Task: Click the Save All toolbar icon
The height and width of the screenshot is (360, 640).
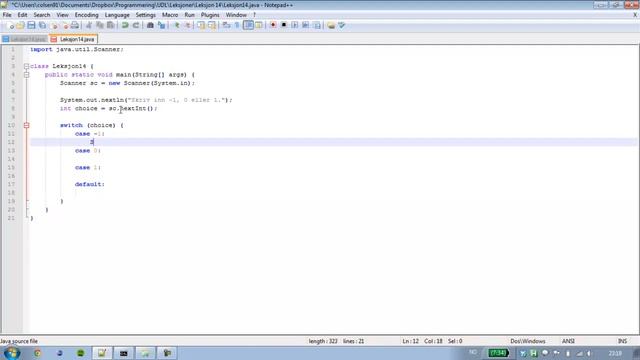Action: coord(42,25)
